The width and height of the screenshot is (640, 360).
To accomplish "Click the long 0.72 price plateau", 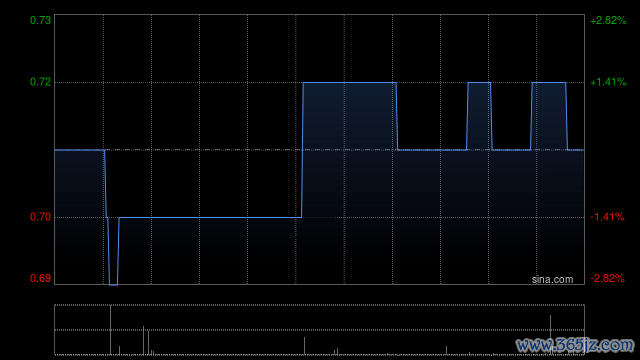I will [349, 82].
